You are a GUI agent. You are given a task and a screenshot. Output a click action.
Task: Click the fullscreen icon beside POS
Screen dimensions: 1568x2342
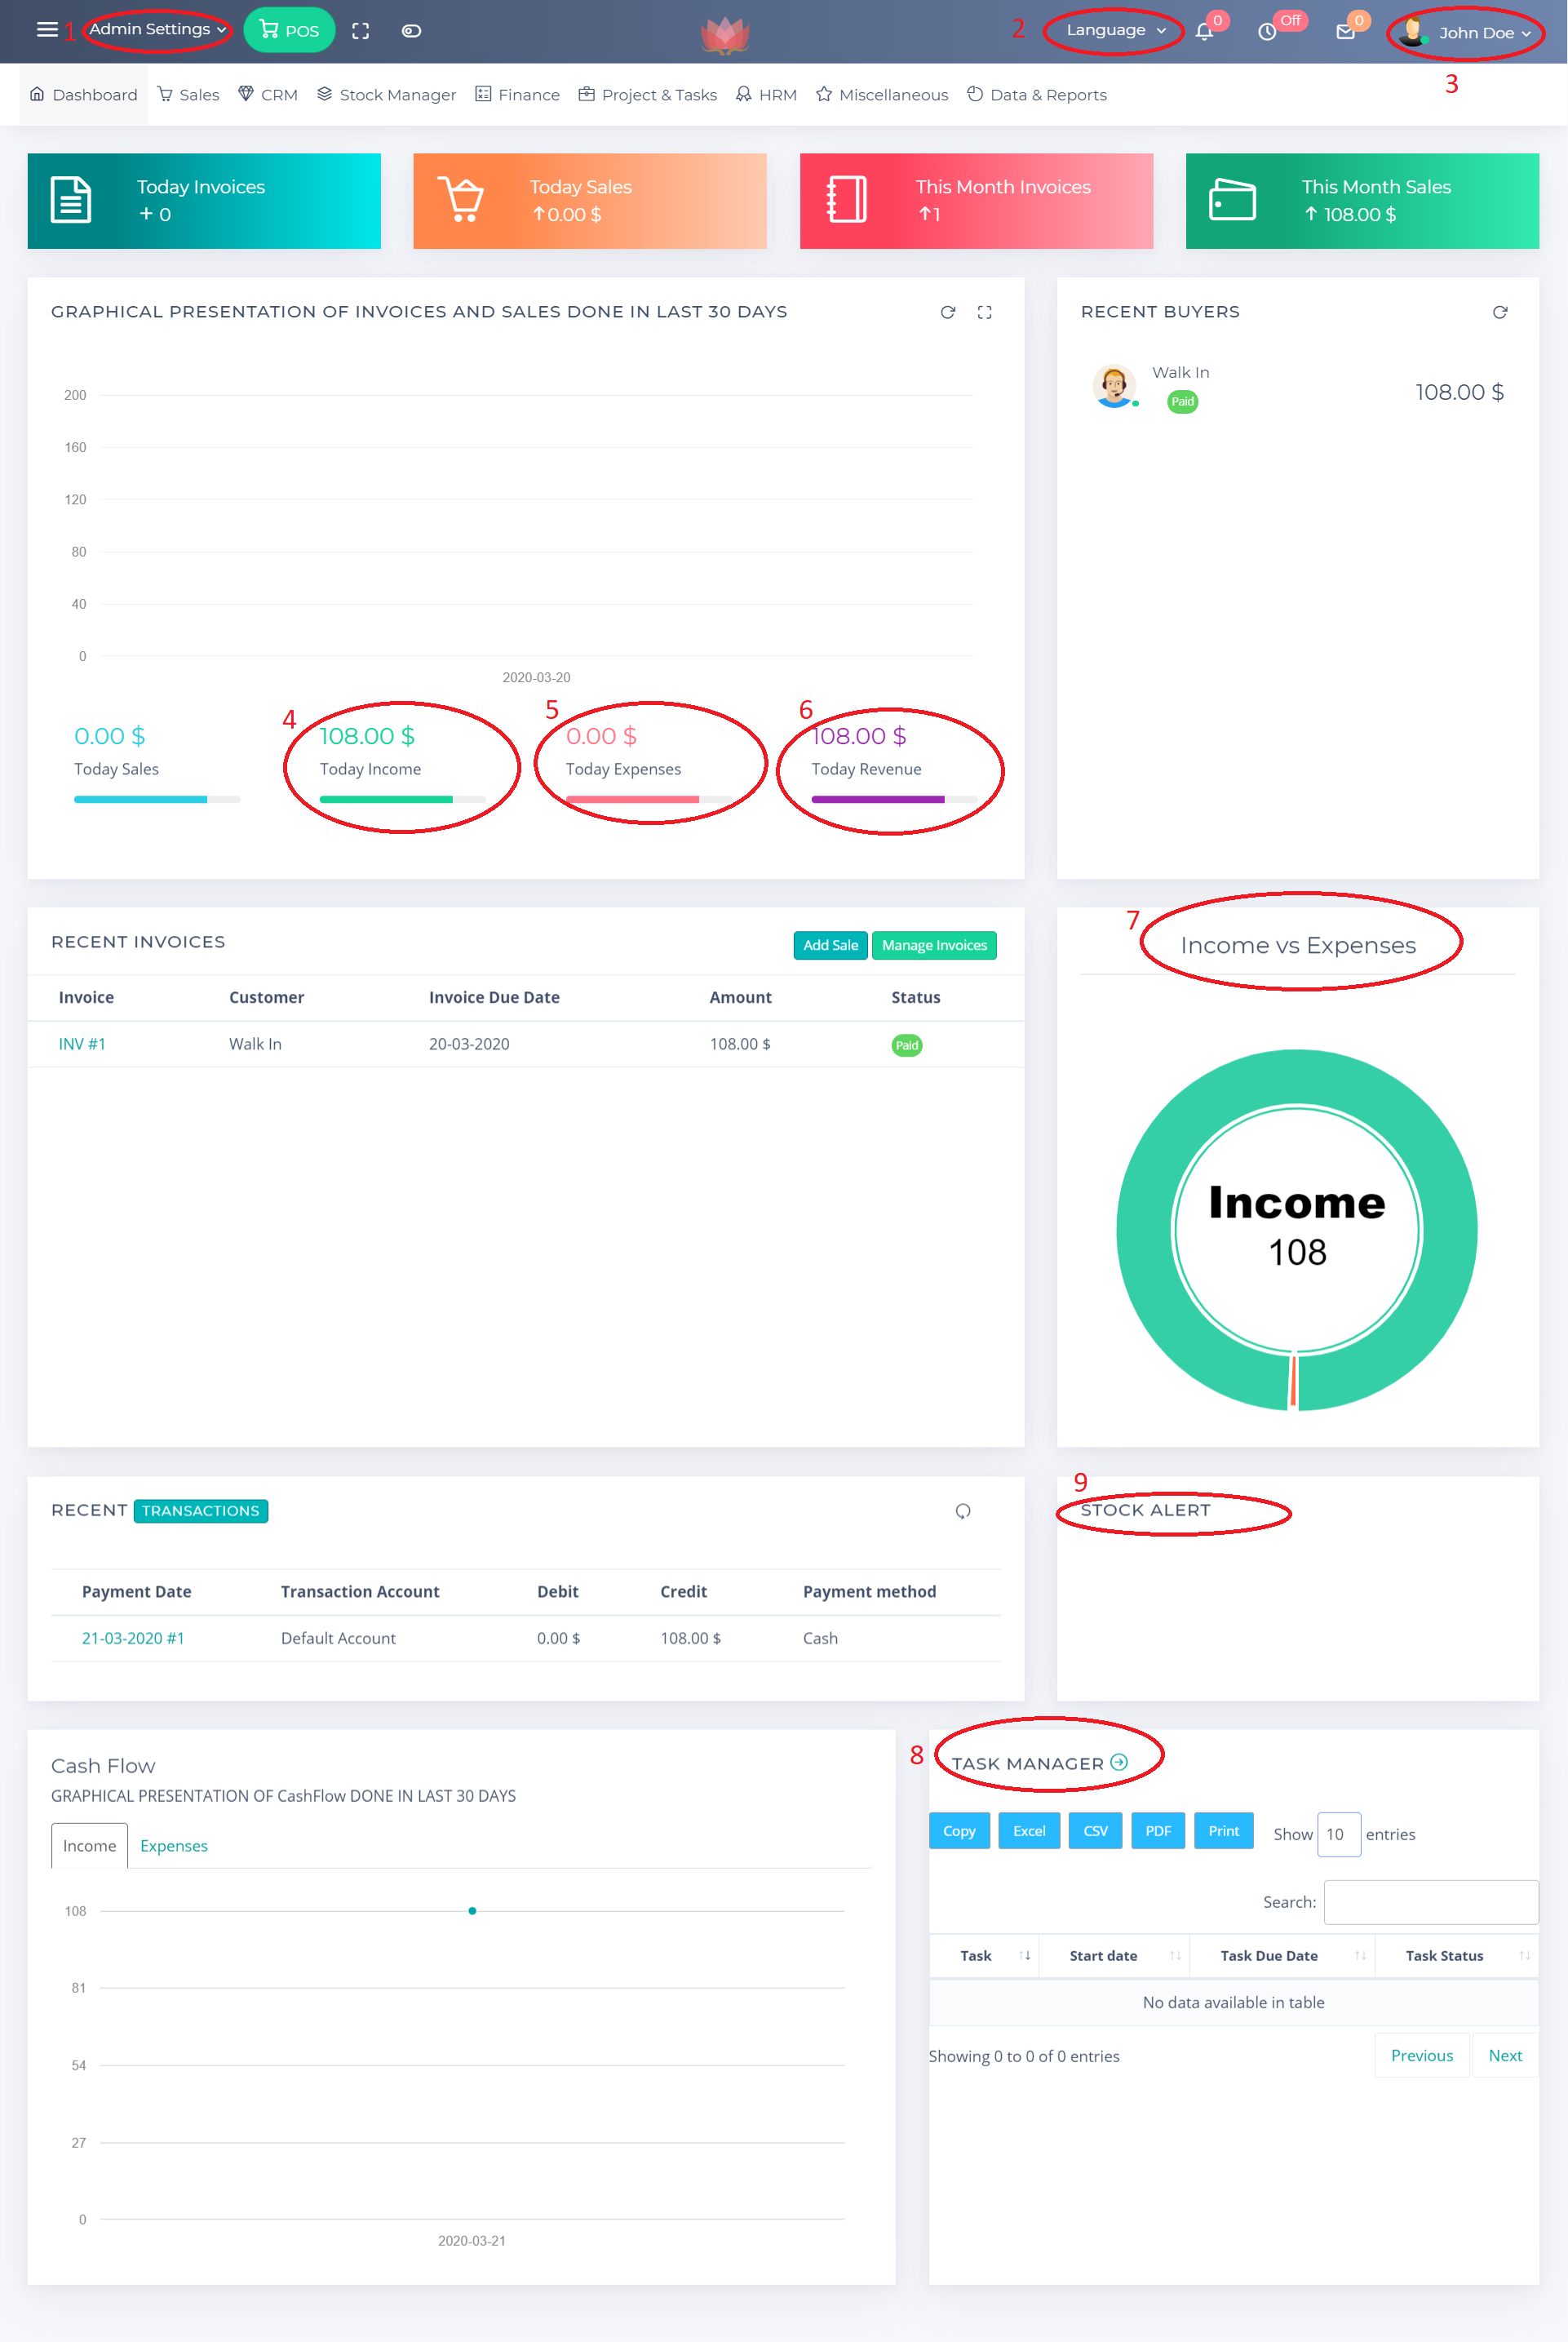coord(361,31)
